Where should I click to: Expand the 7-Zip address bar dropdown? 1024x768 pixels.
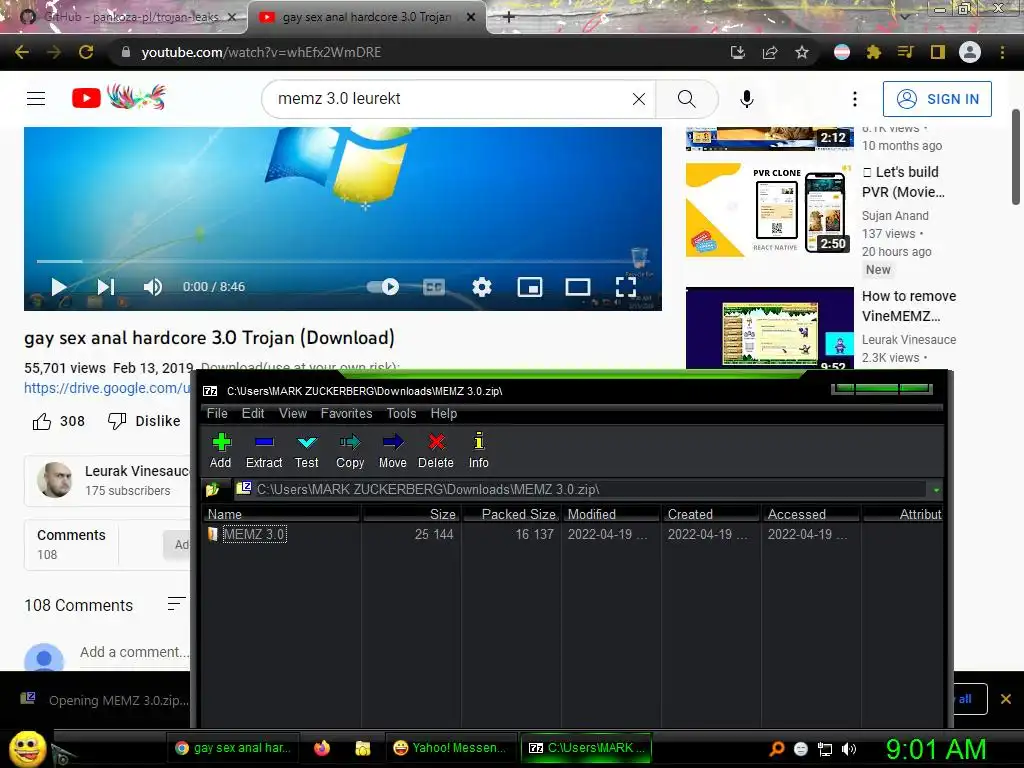pos(936,489)
